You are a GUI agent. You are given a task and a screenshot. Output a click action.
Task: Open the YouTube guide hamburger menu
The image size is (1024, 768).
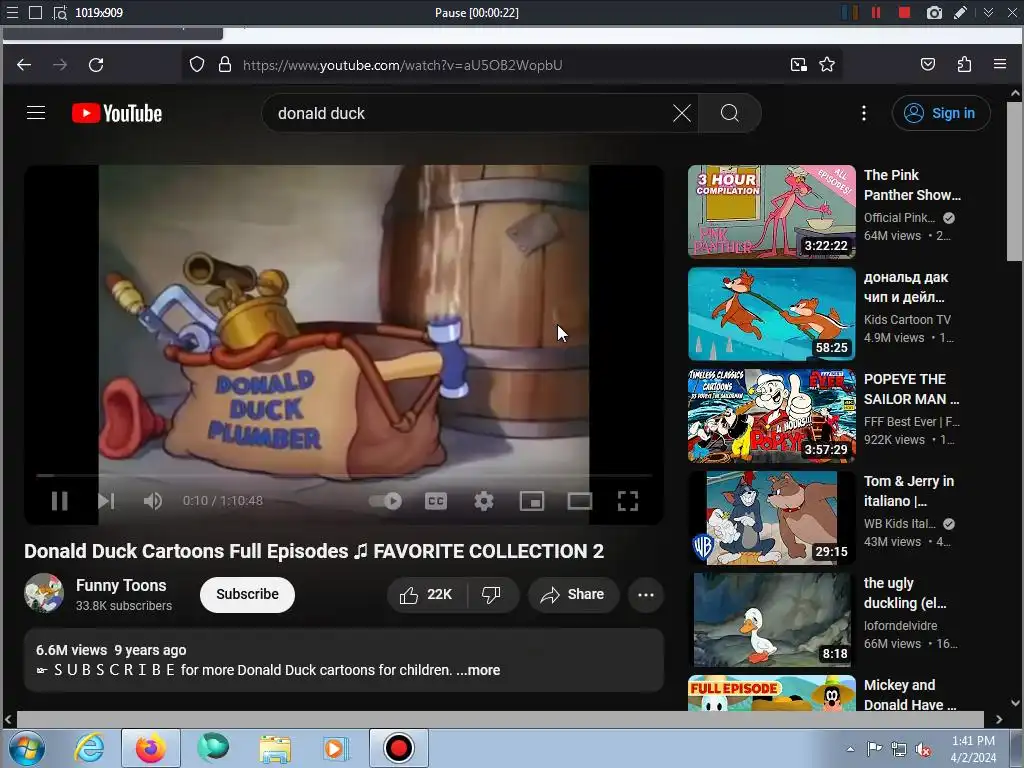(36, 113)
